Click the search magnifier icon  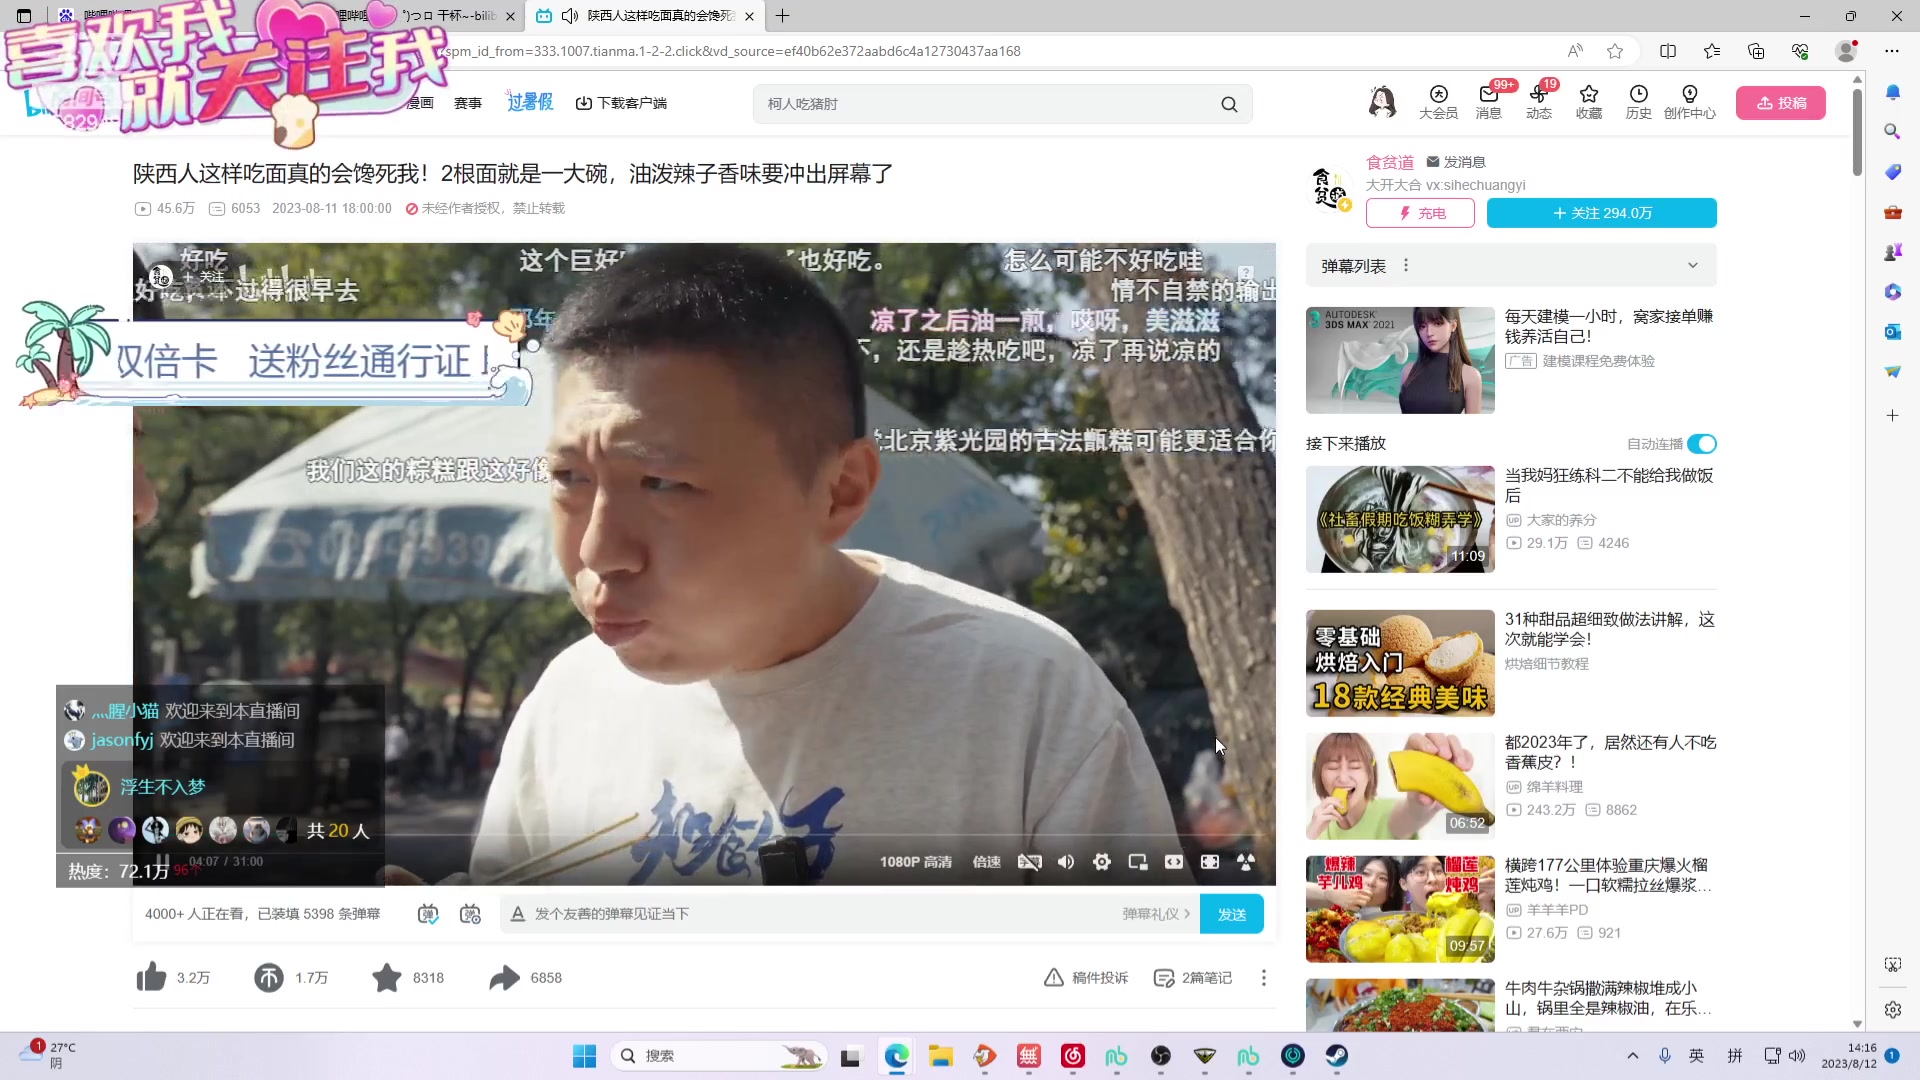(1229, 104)
